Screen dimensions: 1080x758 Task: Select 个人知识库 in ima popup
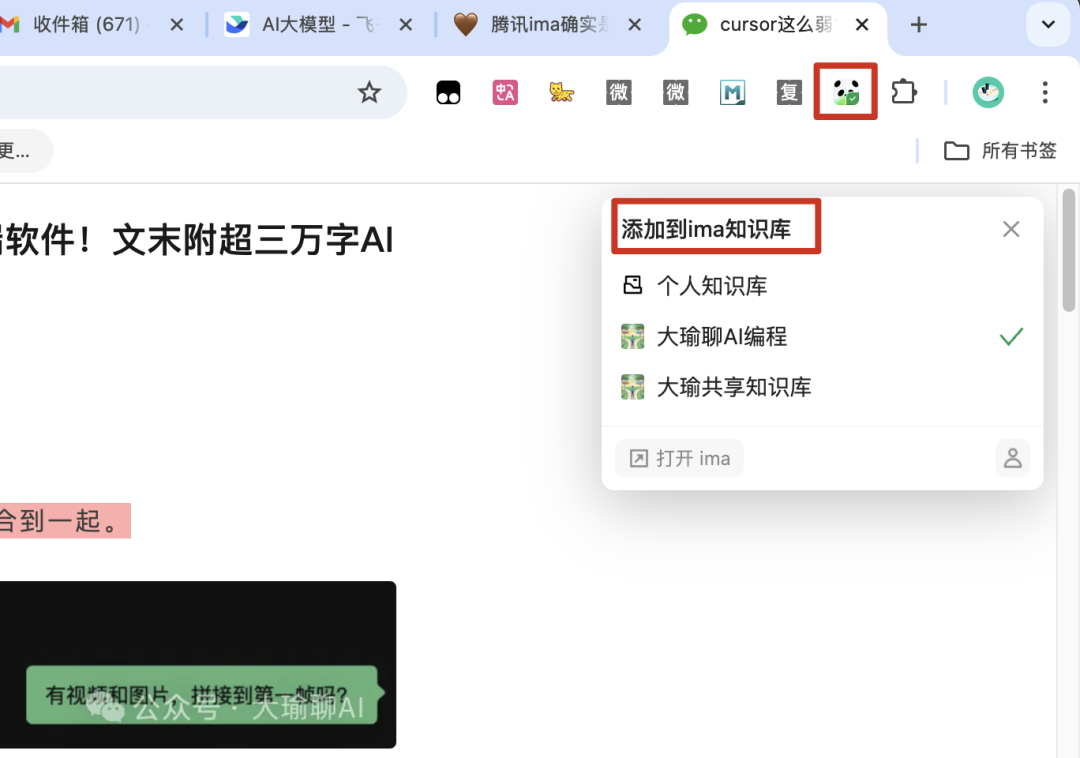(x=822, y=286)
